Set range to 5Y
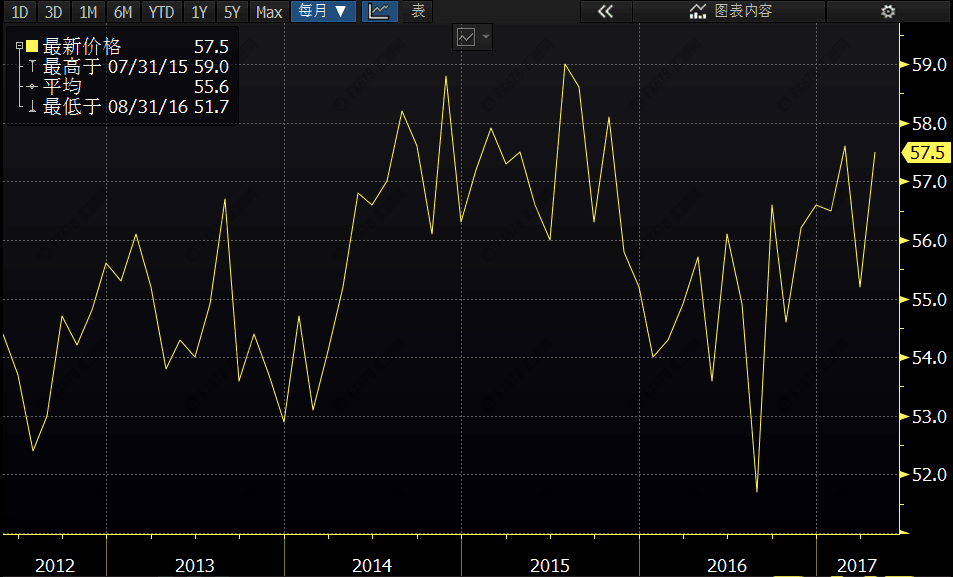Screen dimensions: 953x577 pos(232,12)
